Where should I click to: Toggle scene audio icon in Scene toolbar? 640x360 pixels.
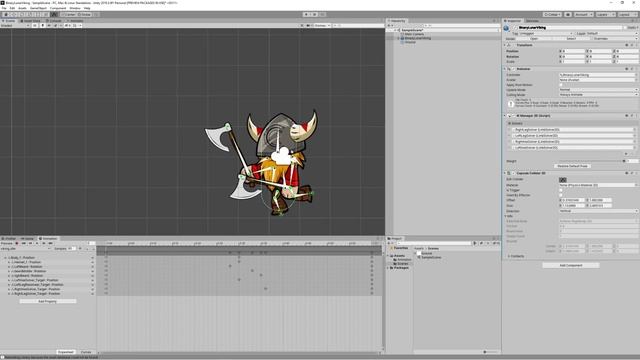pyautogui.click(x=49, y=25)
